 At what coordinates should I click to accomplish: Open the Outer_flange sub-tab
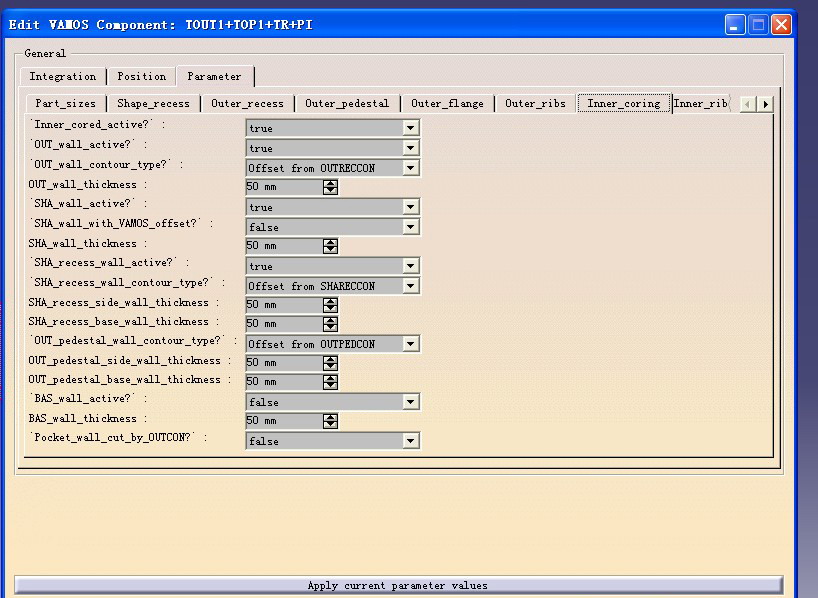(447, 103)
